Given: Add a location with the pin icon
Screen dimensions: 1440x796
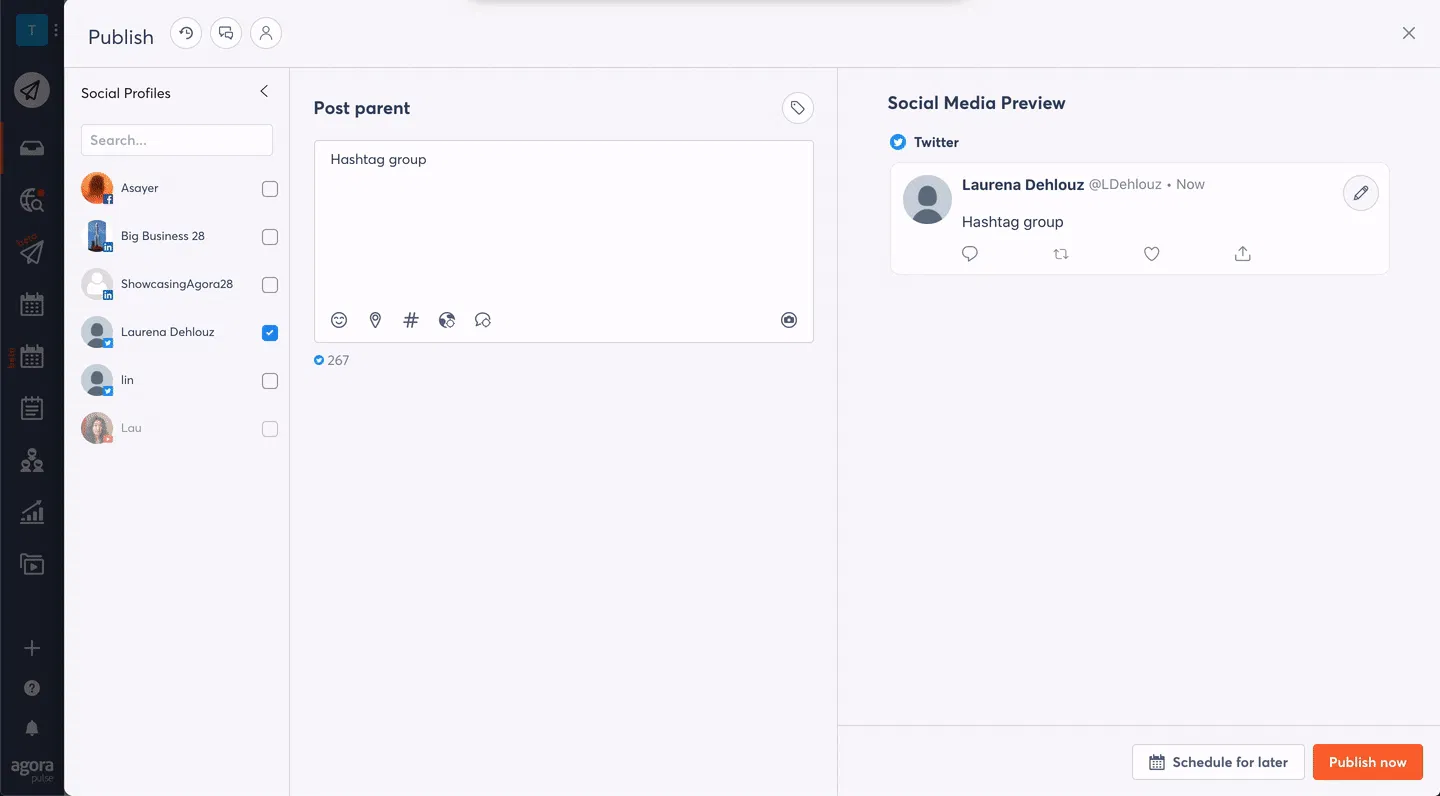Looking at the screenshot, I should coord(375,320).
